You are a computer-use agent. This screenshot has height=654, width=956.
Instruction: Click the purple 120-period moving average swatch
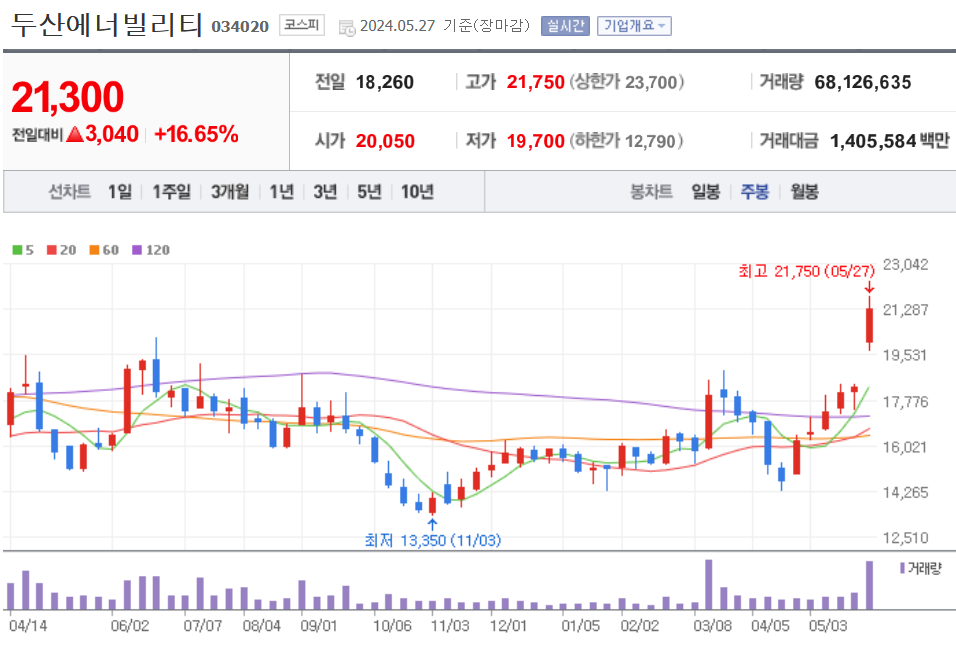[x=137, y=250]
